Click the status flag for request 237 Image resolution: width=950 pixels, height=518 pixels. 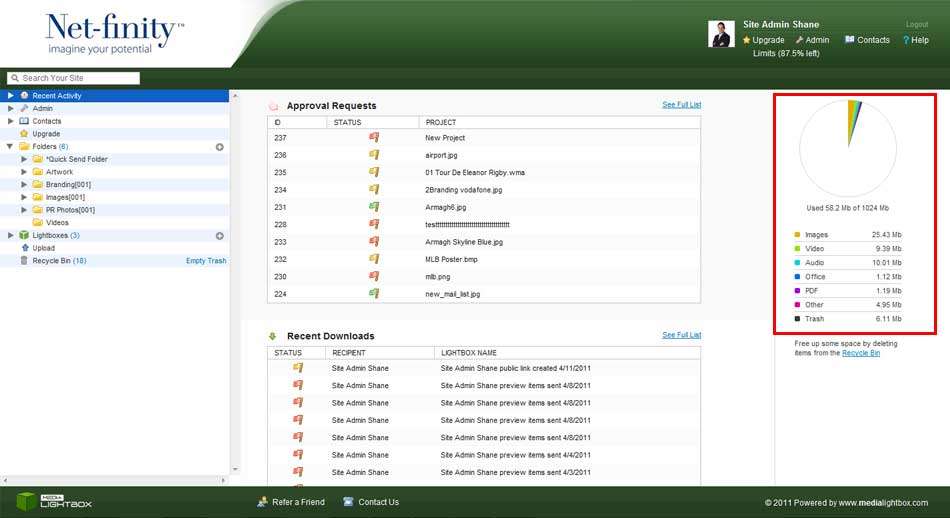click(x=374, y=137)
